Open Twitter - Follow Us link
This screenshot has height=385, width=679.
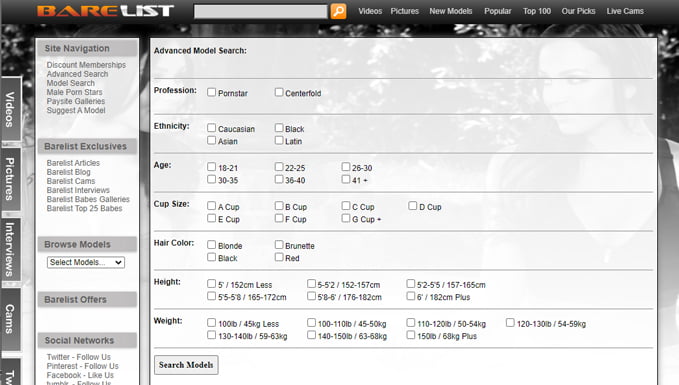[x=78, y=357]
